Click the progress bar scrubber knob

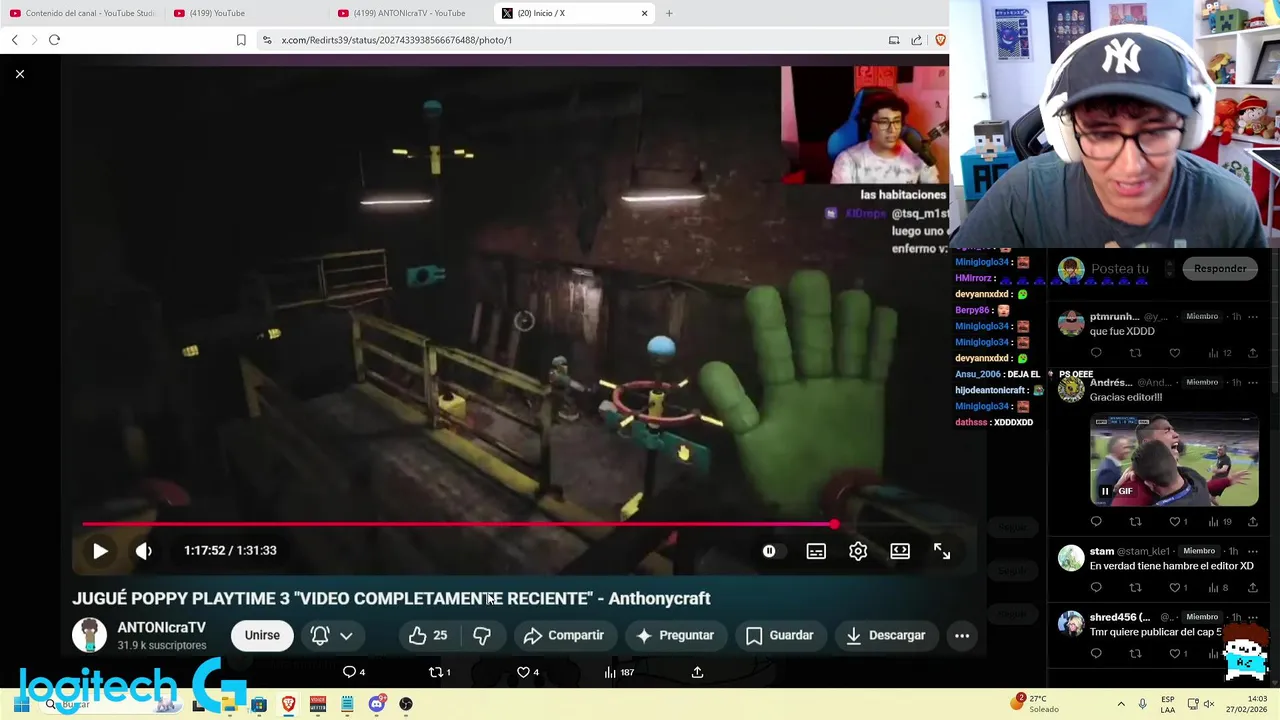834,524
